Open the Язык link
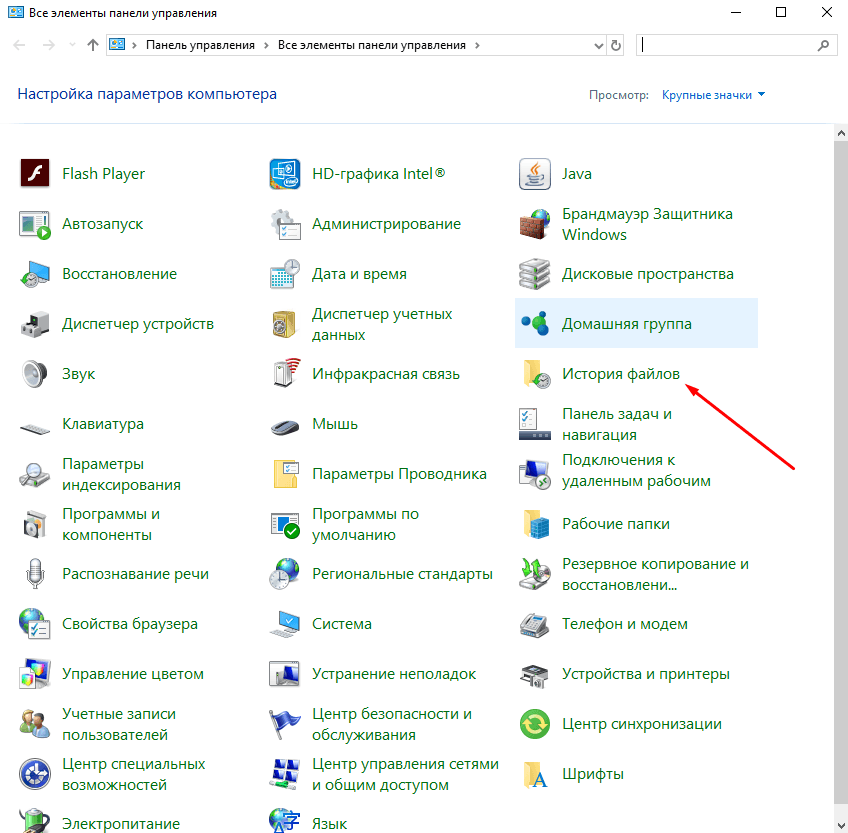This screenshot has width=848, height=833. point(329,824)
